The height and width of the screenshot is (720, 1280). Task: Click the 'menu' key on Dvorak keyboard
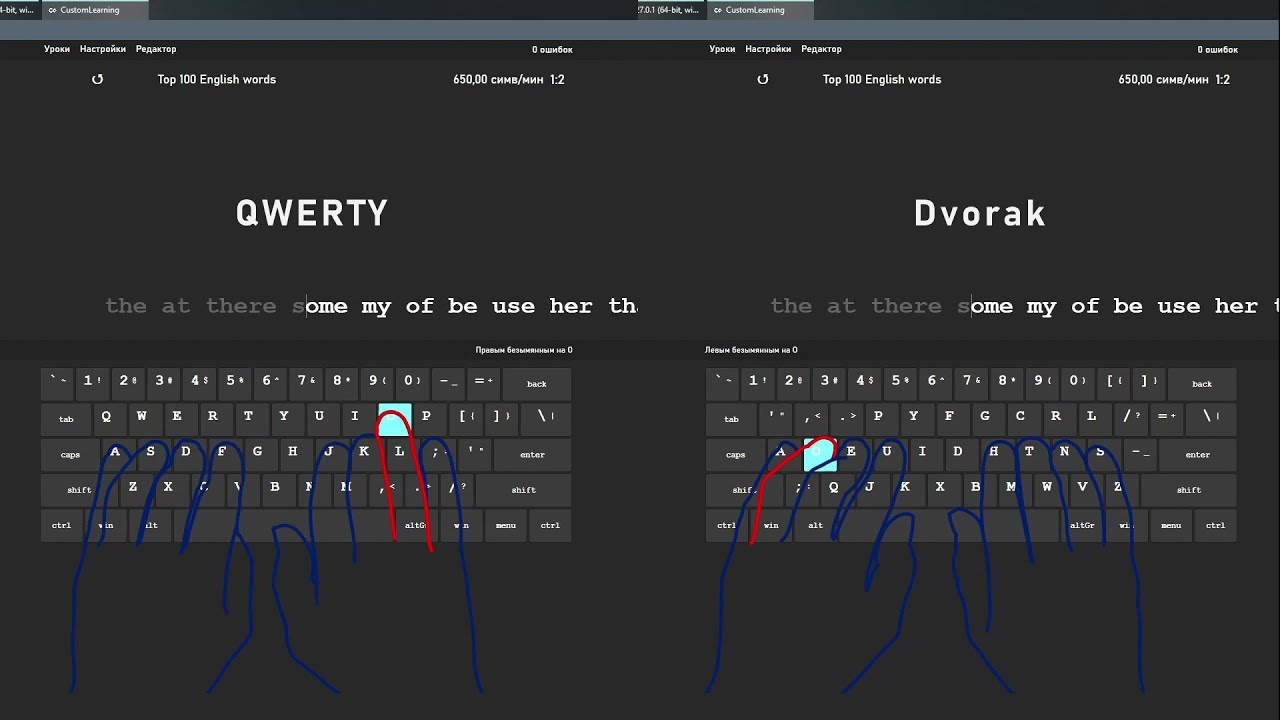pos(1171,525)
